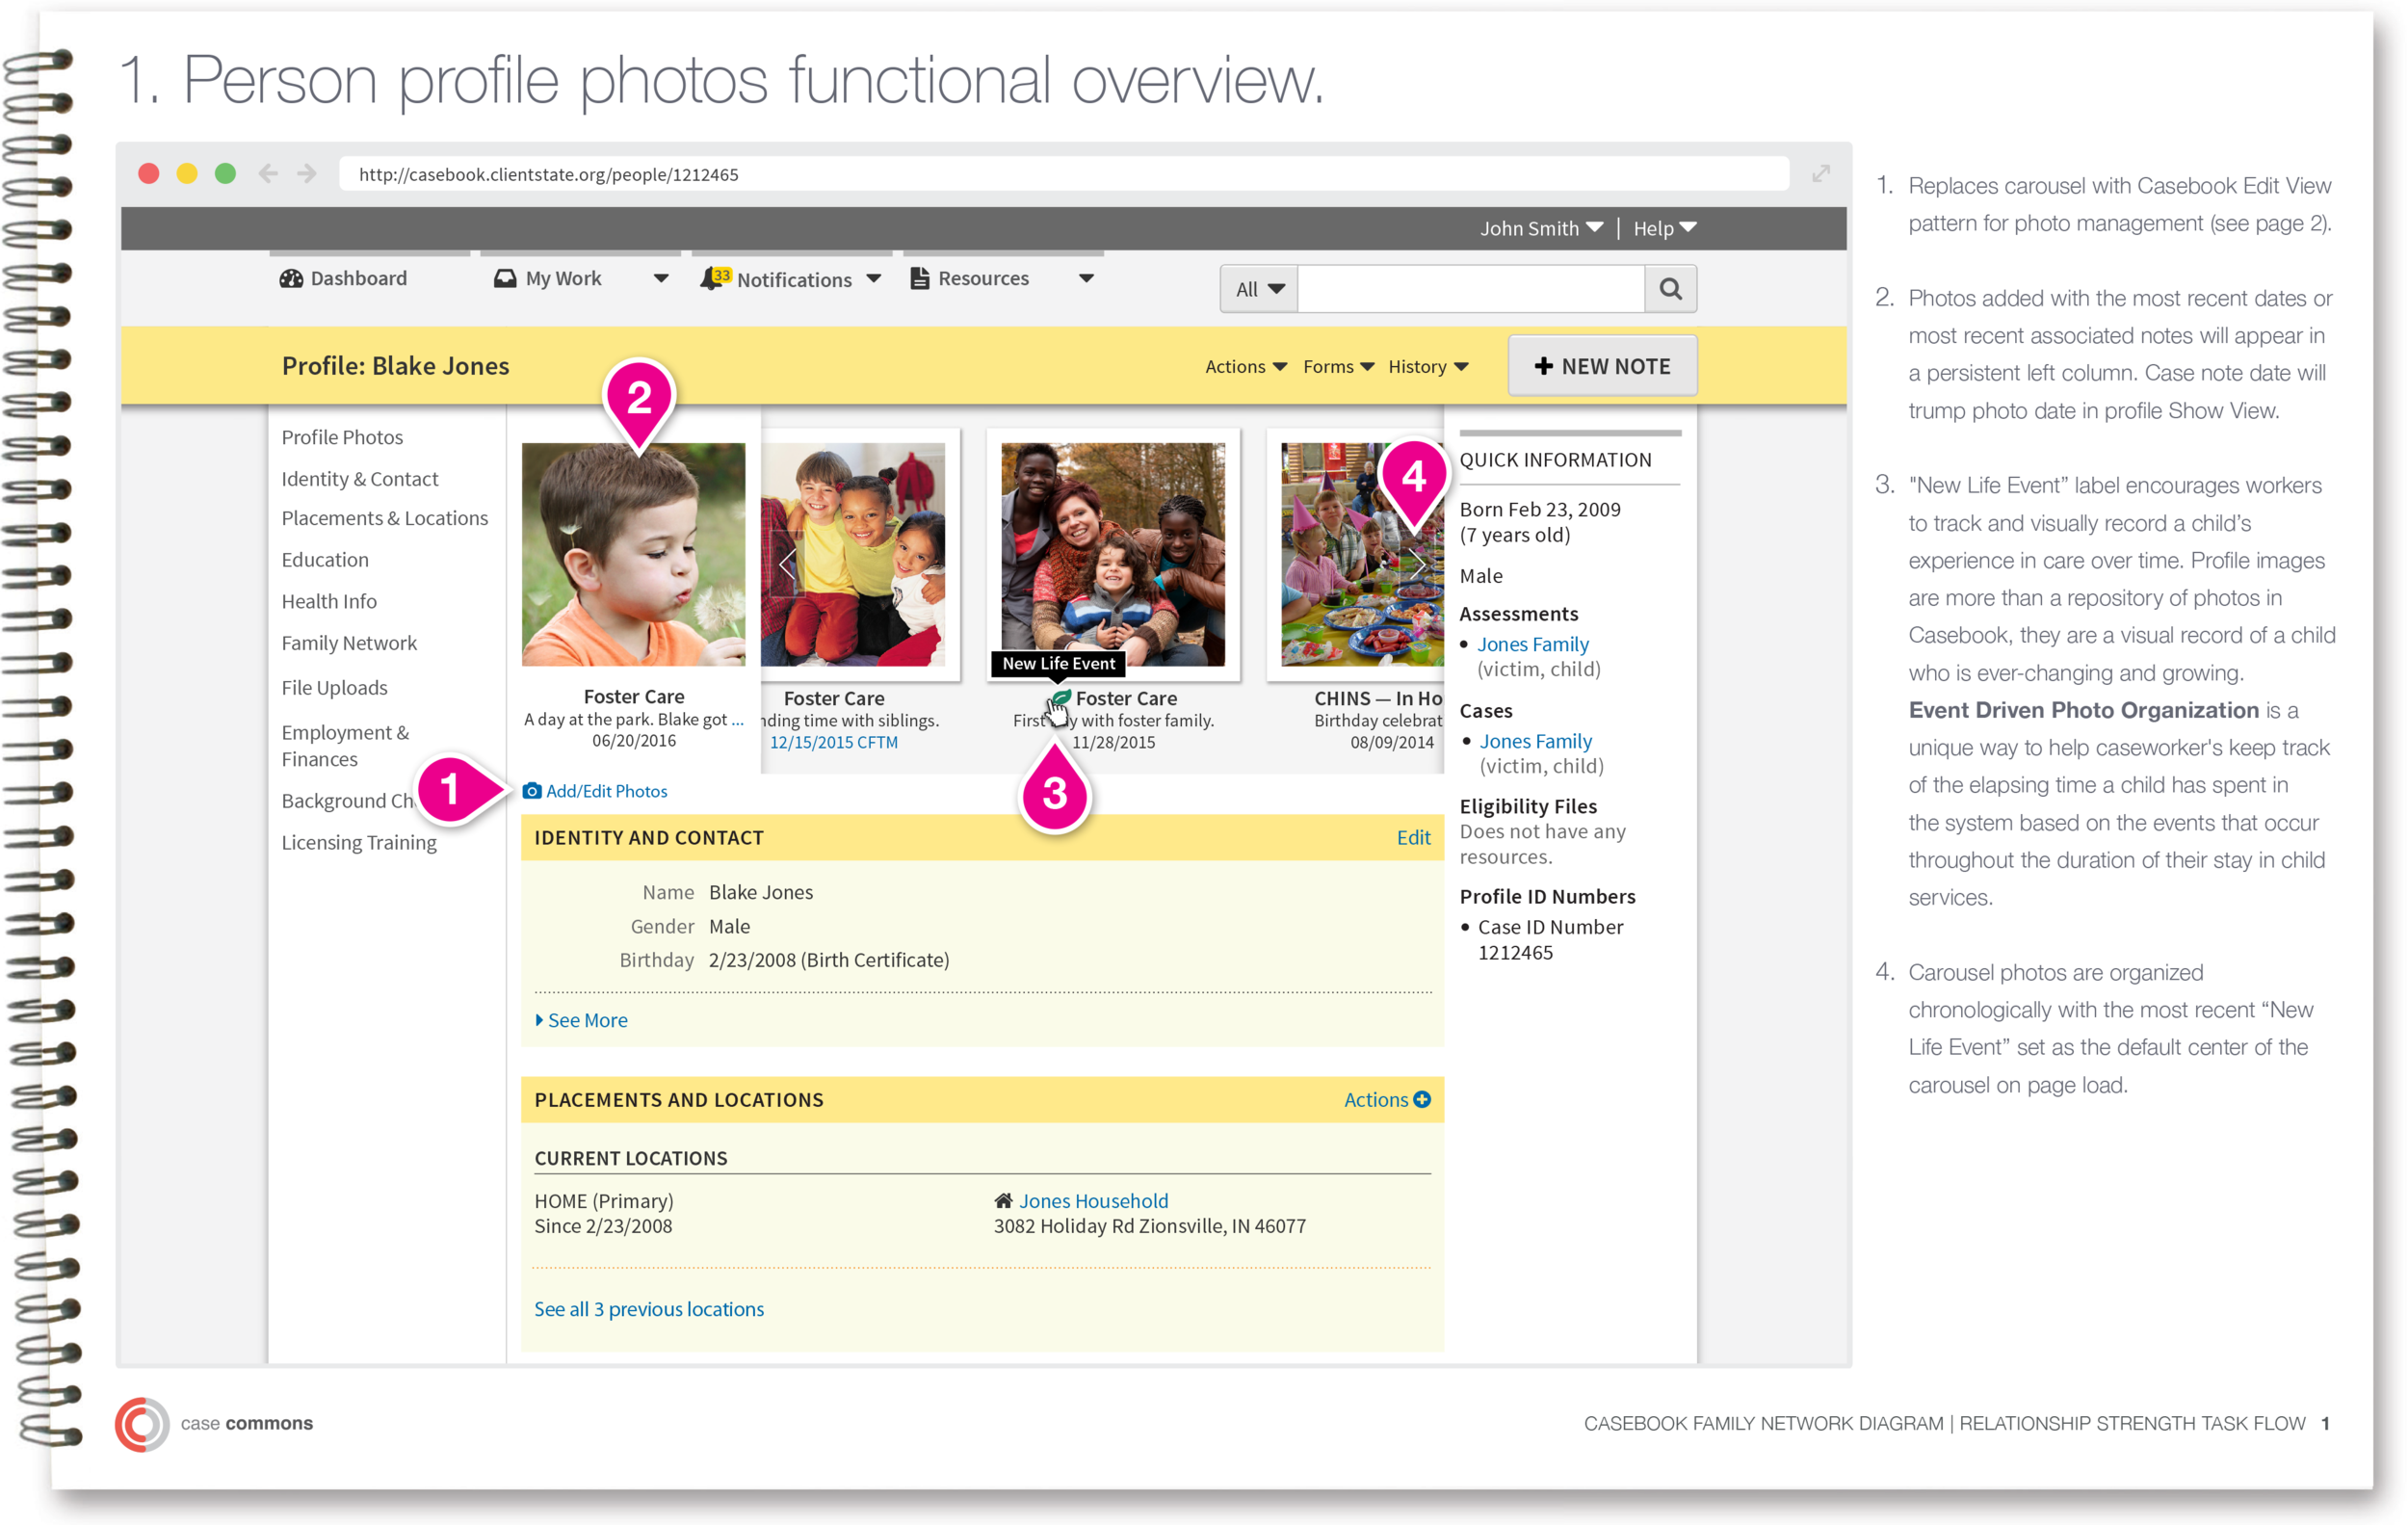Click the browser URL address field
2408x1525 pixels.
click(1063, 174)
